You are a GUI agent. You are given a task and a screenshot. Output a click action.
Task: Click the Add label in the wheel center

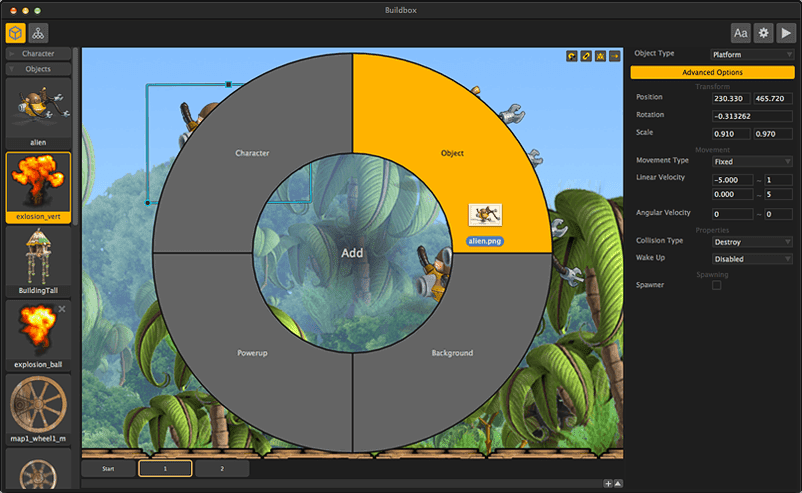(352, 253)
